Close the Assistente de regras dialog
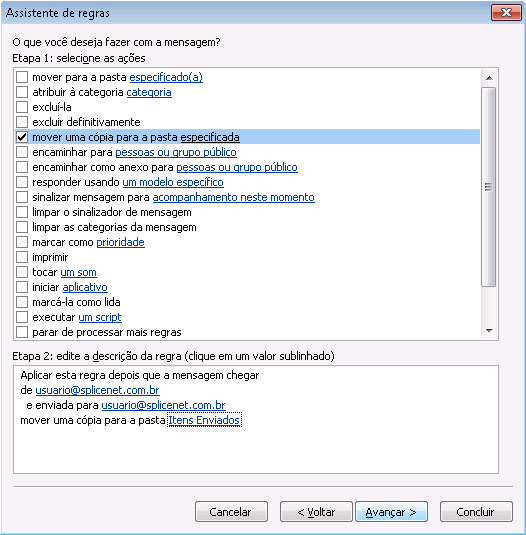 coord(507,13)
